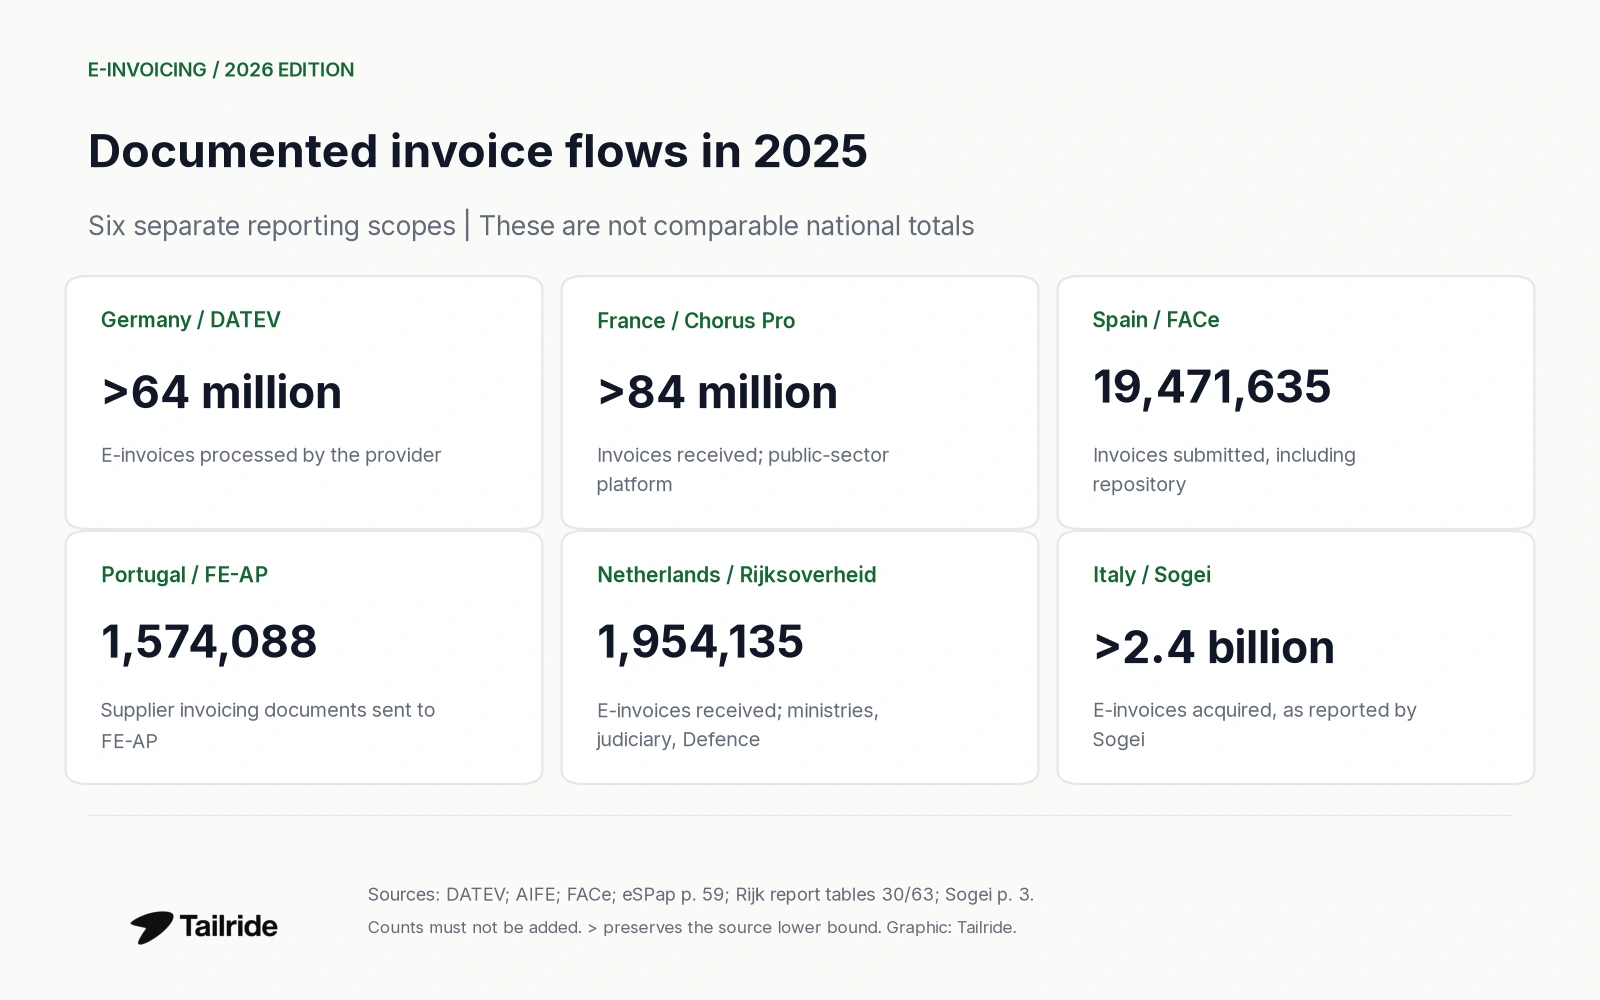Click 'Invoices submitted, including repository' caption

(x=1224, y=469)
